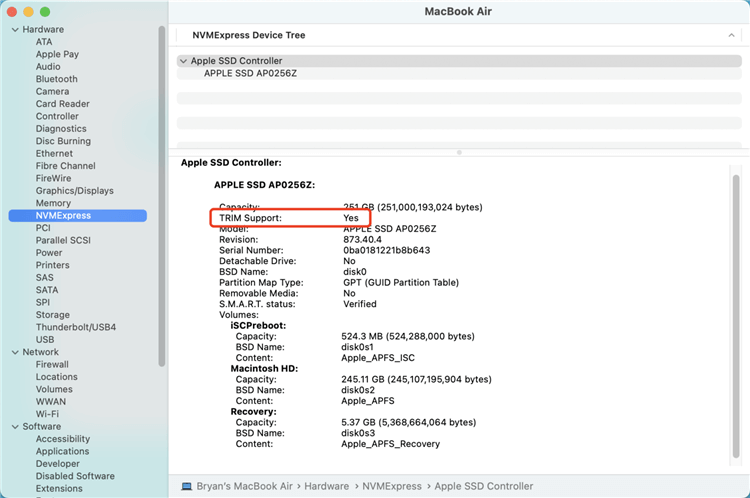750x498 pixels.
Task: Click the Recovery volume heading
Action: point(254,412)
